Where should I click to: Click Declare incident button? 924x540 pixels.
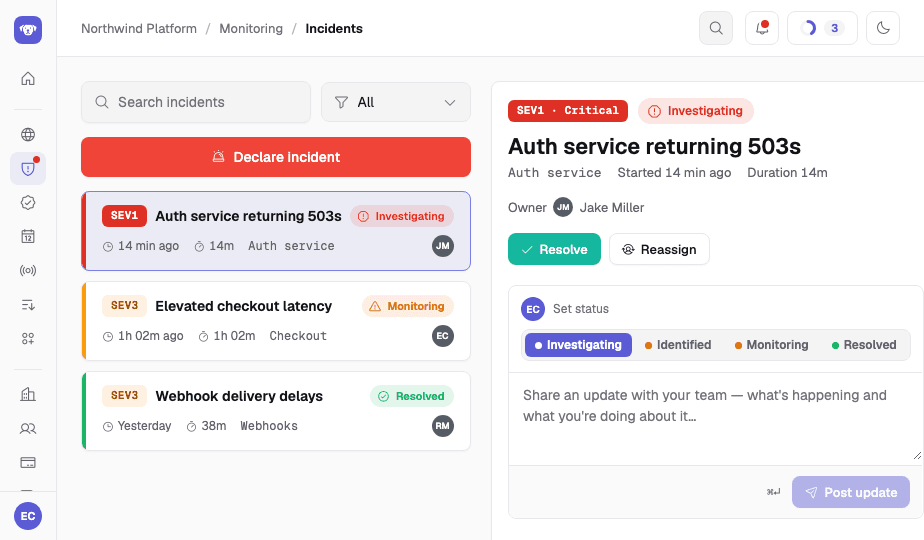click(x=276, y=157)
